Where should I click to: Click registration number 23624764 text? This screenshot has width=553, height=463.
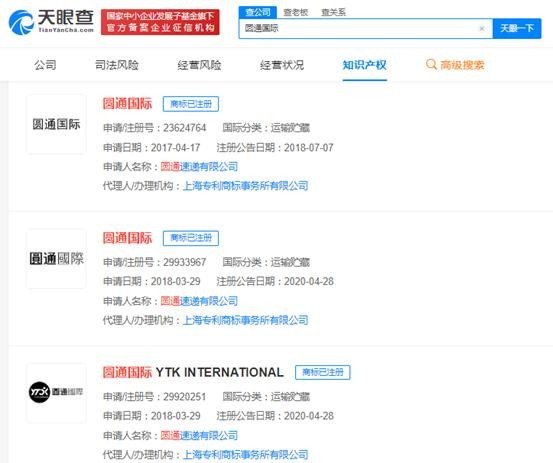184,128
